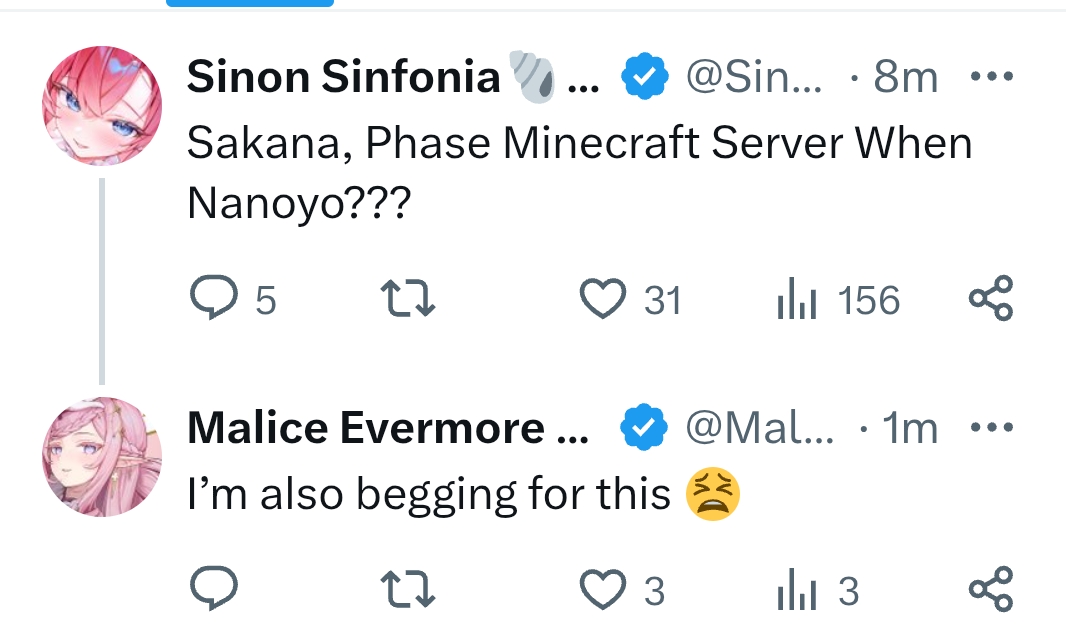Share Malice Evermore's reply
Image resolution: width=1066 pixels, height=628 pixels.
click(x=991, y=591)
